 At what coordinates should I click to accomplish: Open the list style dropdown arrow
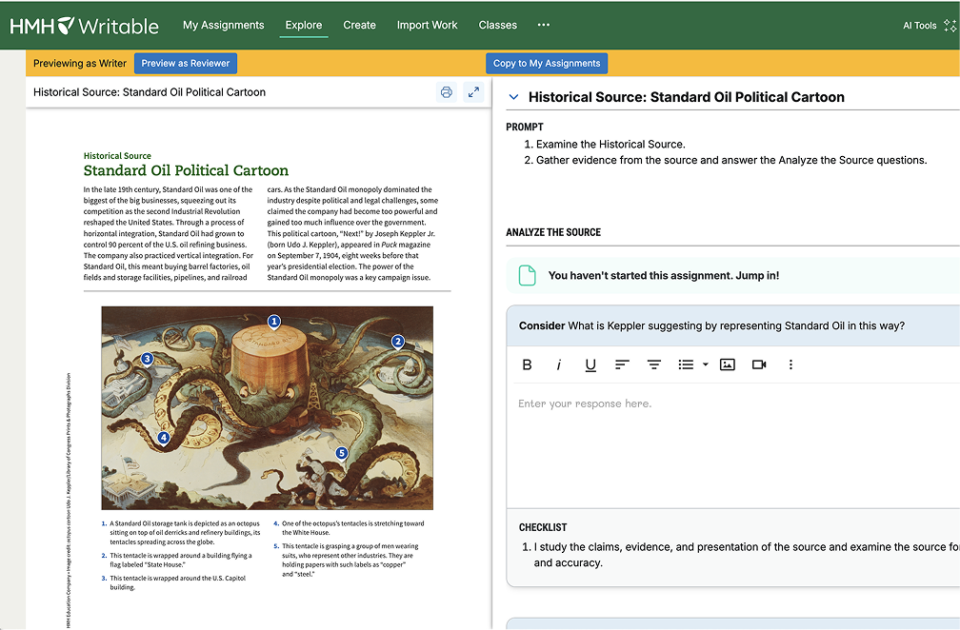pos(705,365)
